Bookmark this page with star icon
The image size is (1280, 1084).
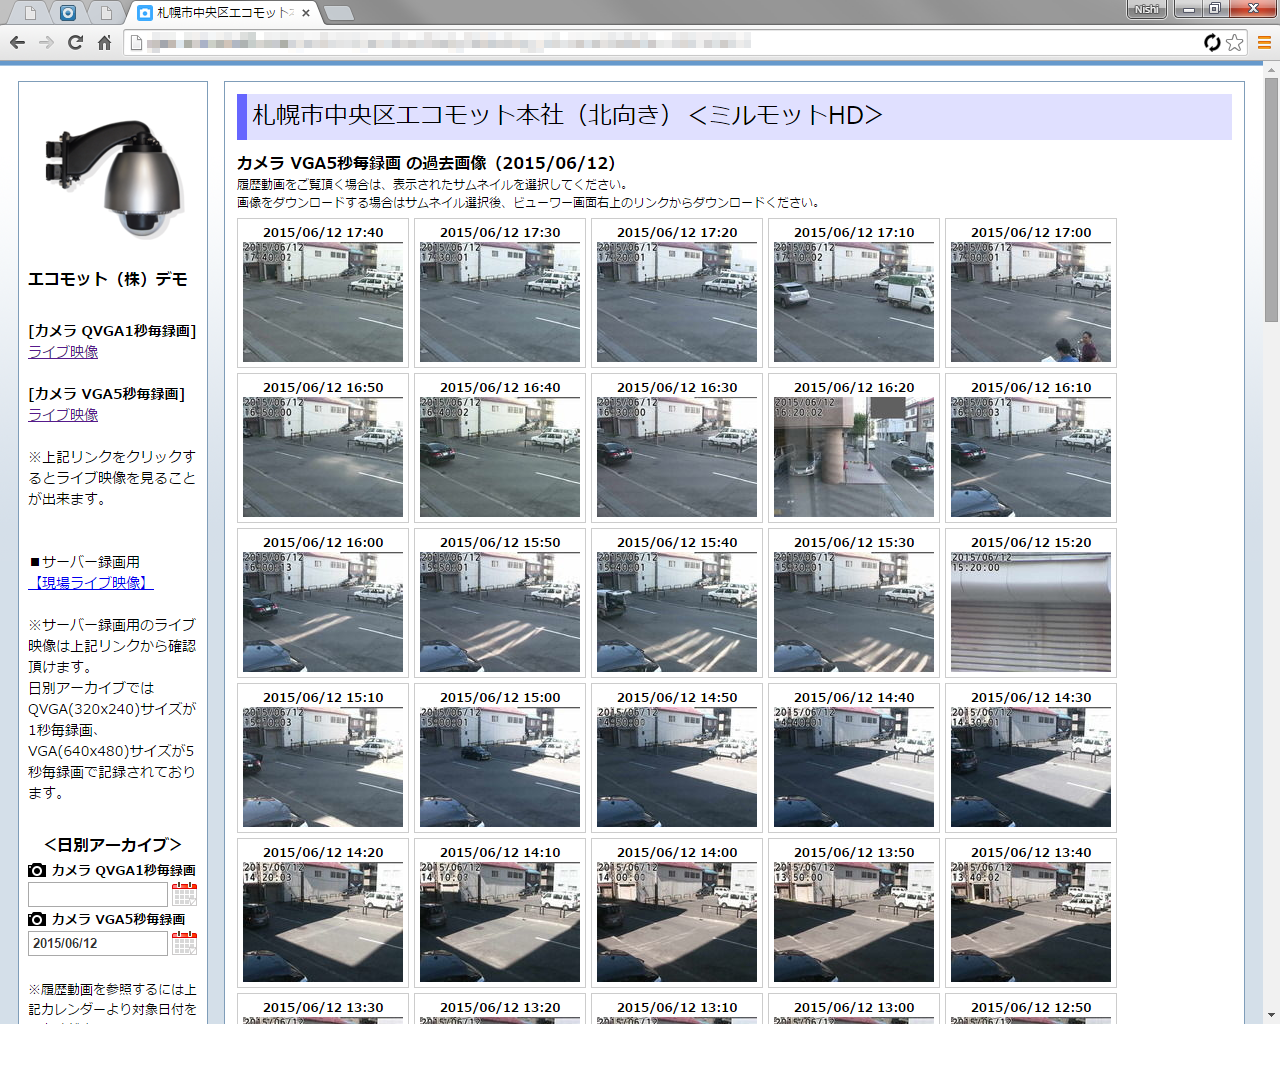pyautogui.click(x=1235, y=42)
